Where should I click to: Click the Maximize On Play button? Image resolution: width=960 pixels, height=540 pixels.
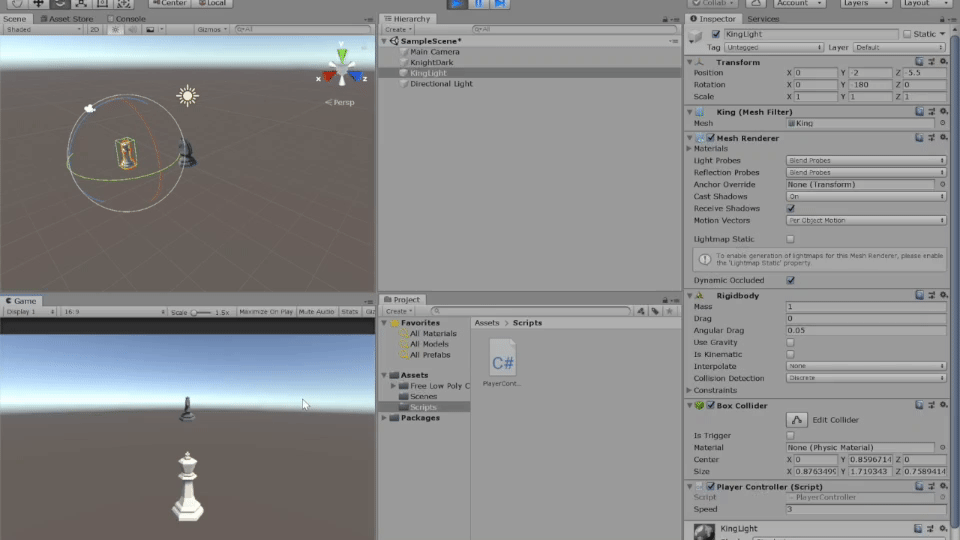[266, 312]
